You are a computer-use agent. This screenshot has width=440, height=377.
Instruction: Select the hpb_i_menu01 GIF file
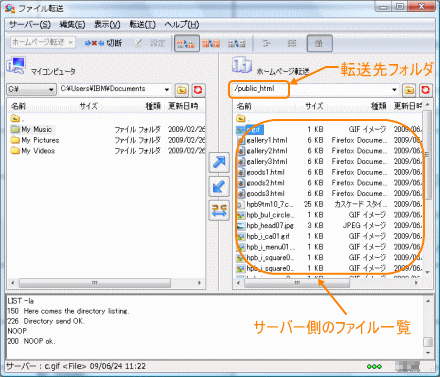266,247
